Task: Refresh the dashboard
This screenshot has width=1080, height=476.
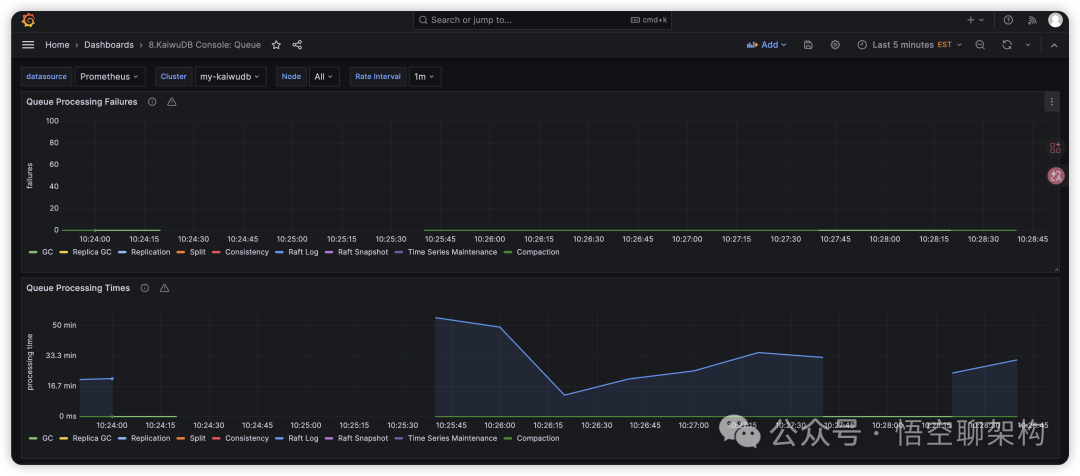Action: (x=1007, y=45)
